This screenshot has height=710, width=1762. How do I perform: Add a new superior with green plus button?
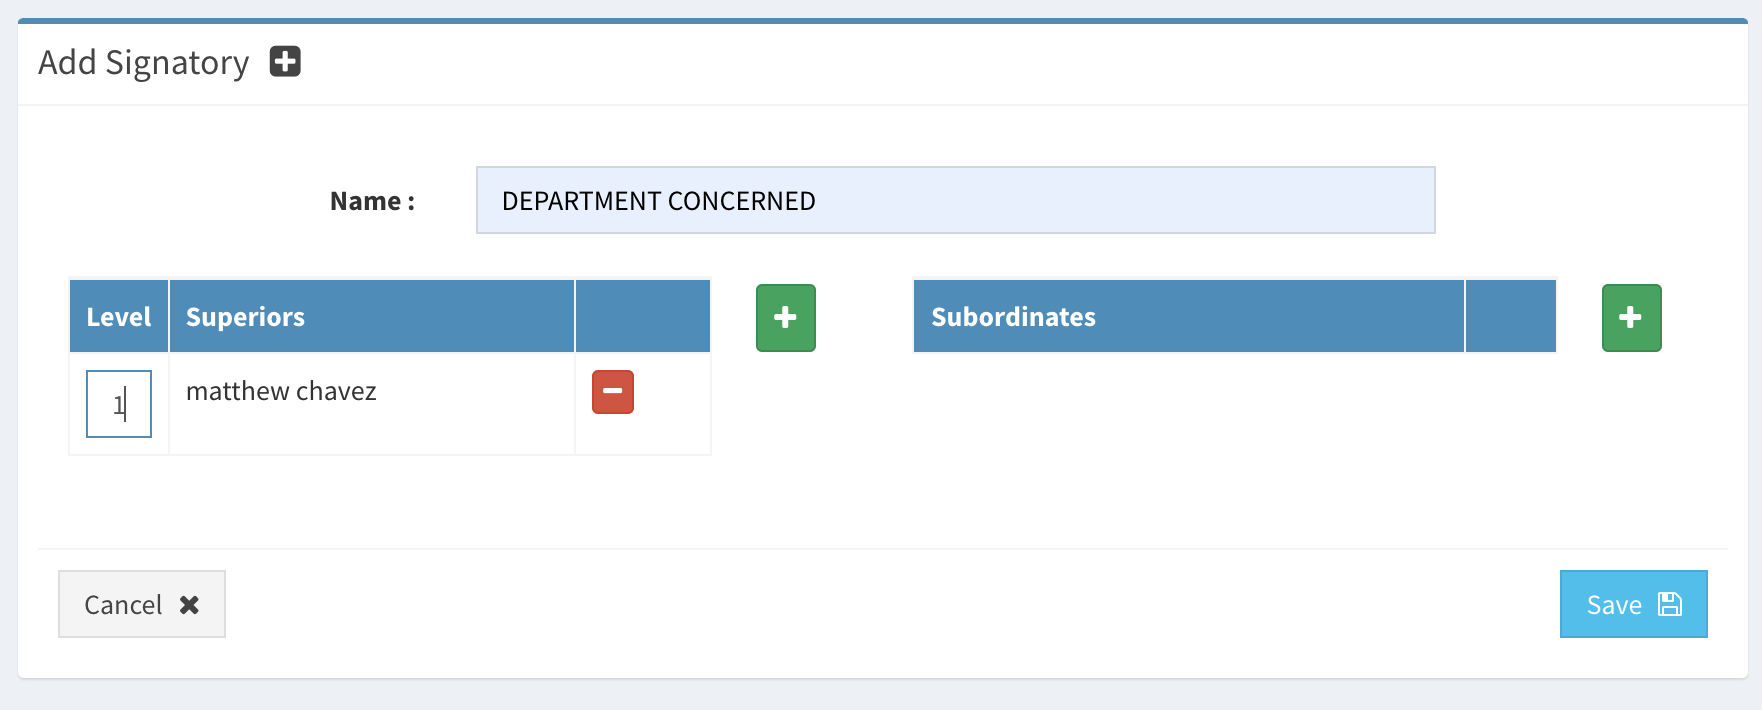[785, 318]
